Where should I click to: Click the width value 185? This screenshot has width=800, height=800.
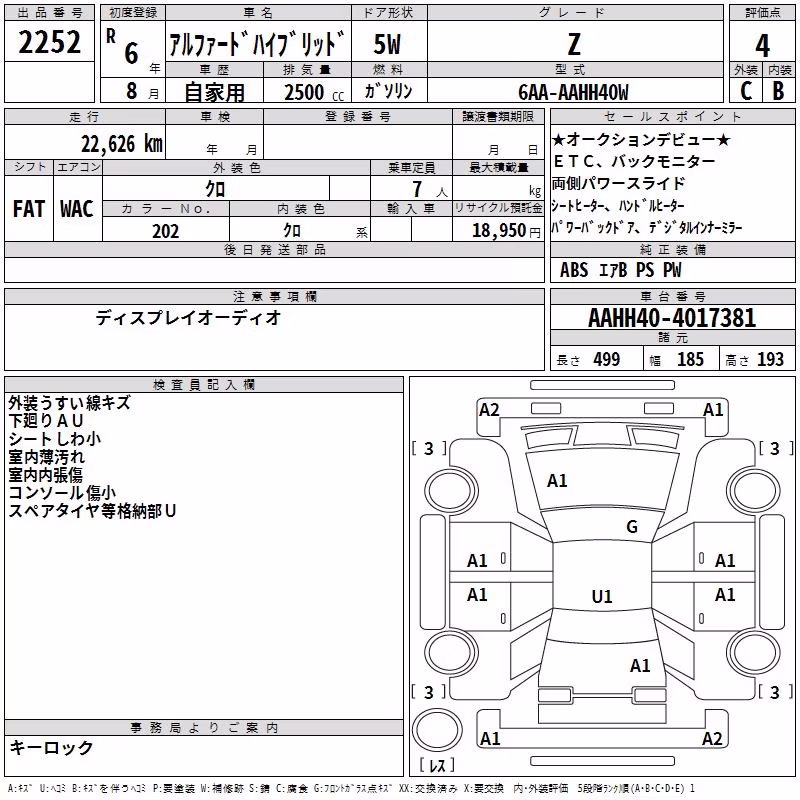click(690, 359)
